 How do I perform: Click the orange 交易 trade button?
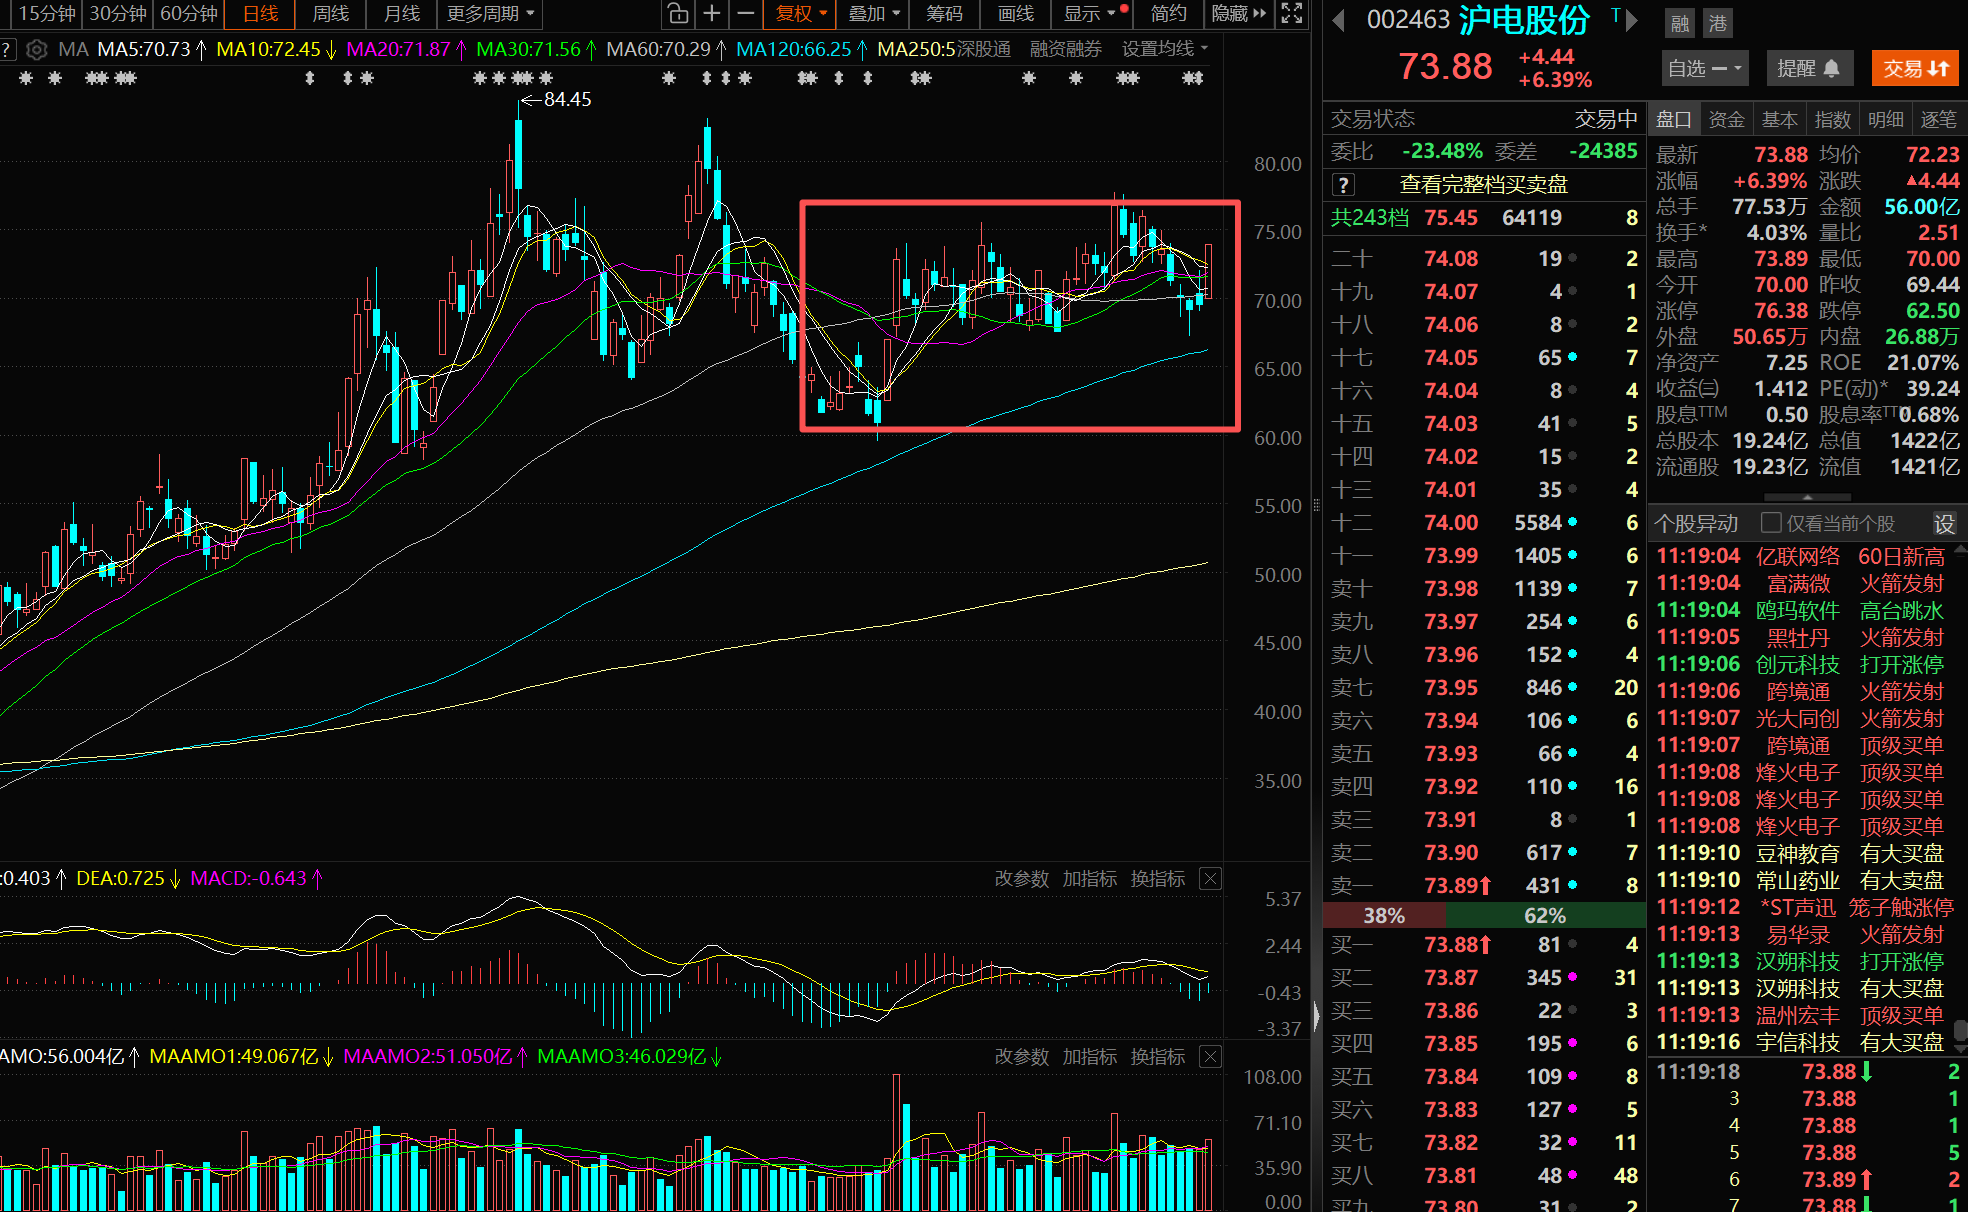click(1915, 68)
